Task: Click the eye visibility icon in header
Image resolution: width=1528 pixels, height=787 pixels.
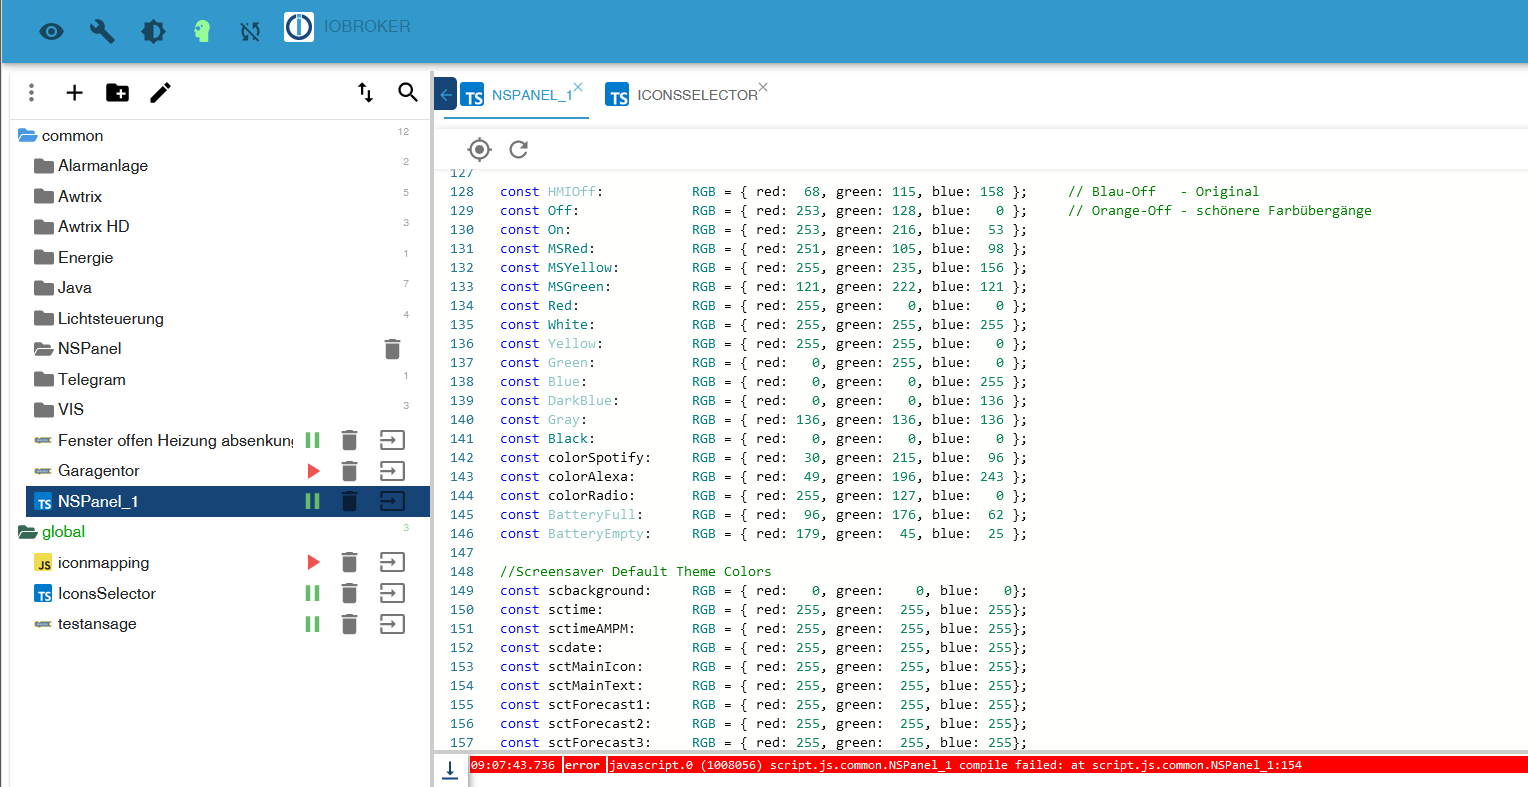Action: (51, 31)
